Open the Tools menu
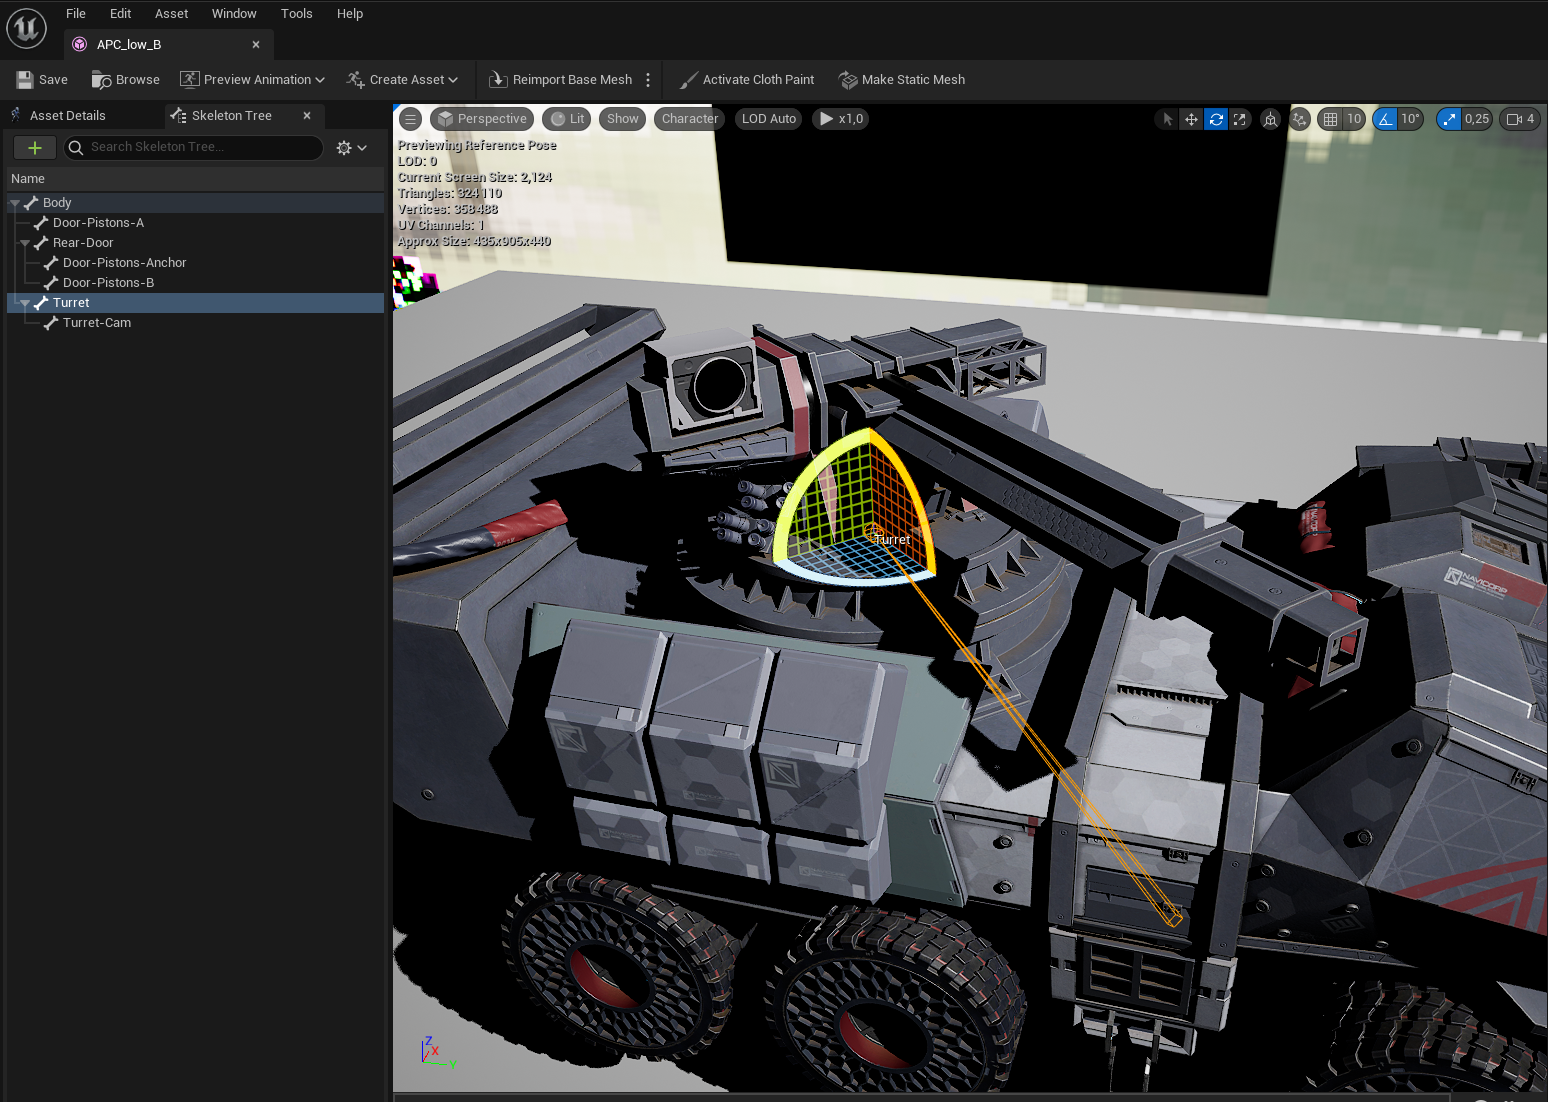 click(x=296, y=14)
